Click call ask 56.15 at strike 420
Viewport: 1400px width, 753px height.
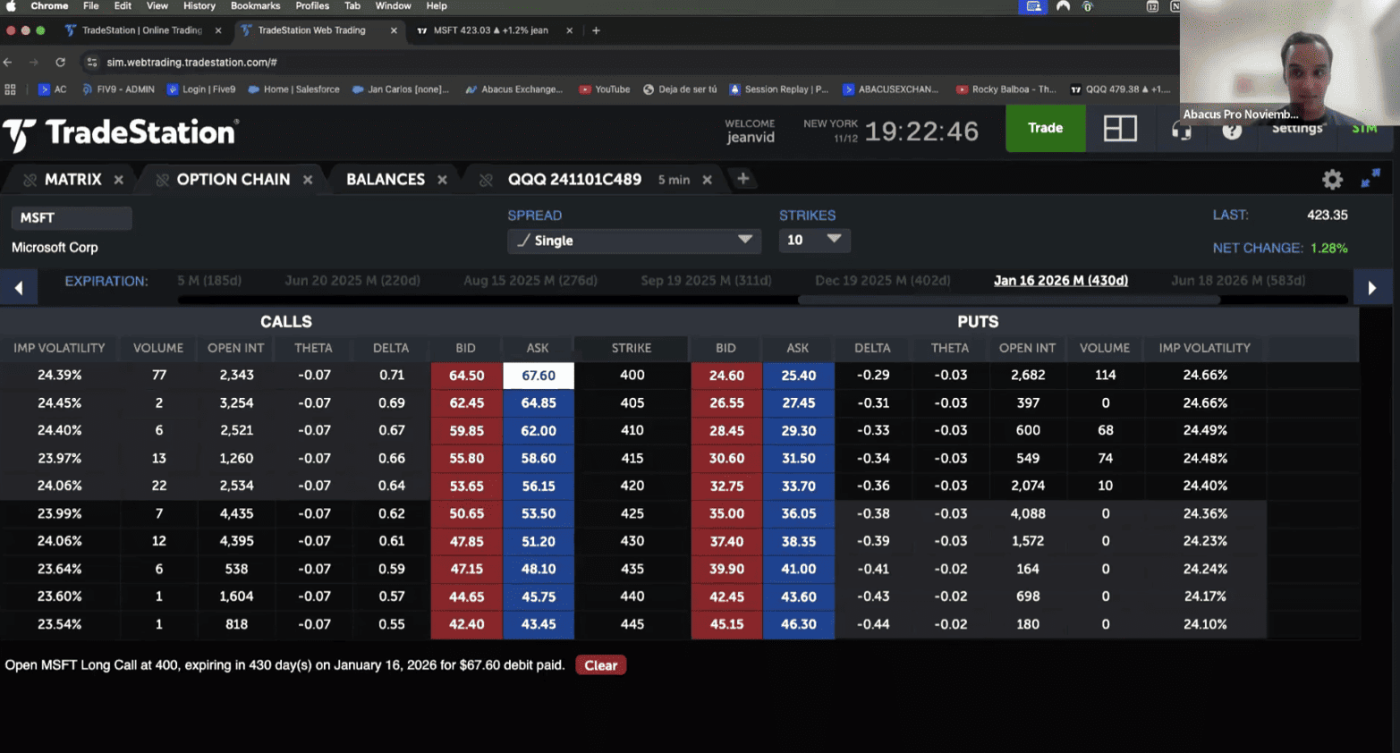pos(538,486)
